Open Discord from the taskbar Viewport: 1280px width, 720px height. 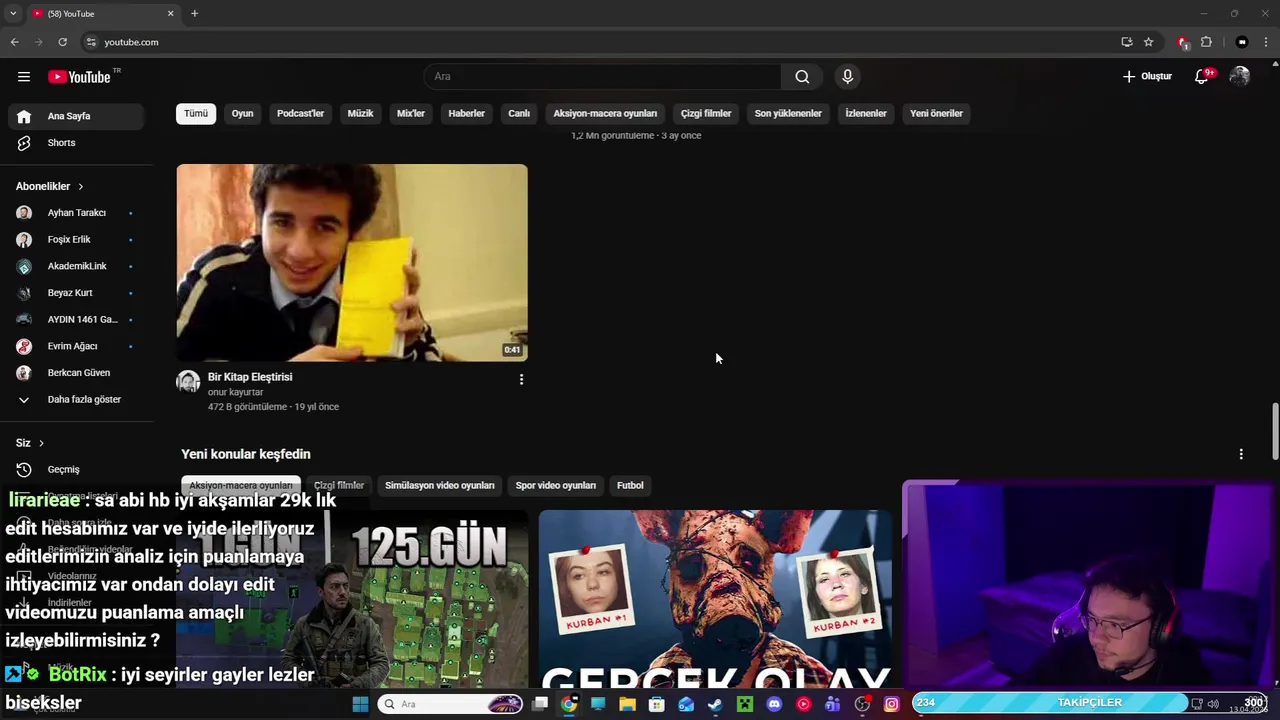pyautogui.click(x=774, y=704)
